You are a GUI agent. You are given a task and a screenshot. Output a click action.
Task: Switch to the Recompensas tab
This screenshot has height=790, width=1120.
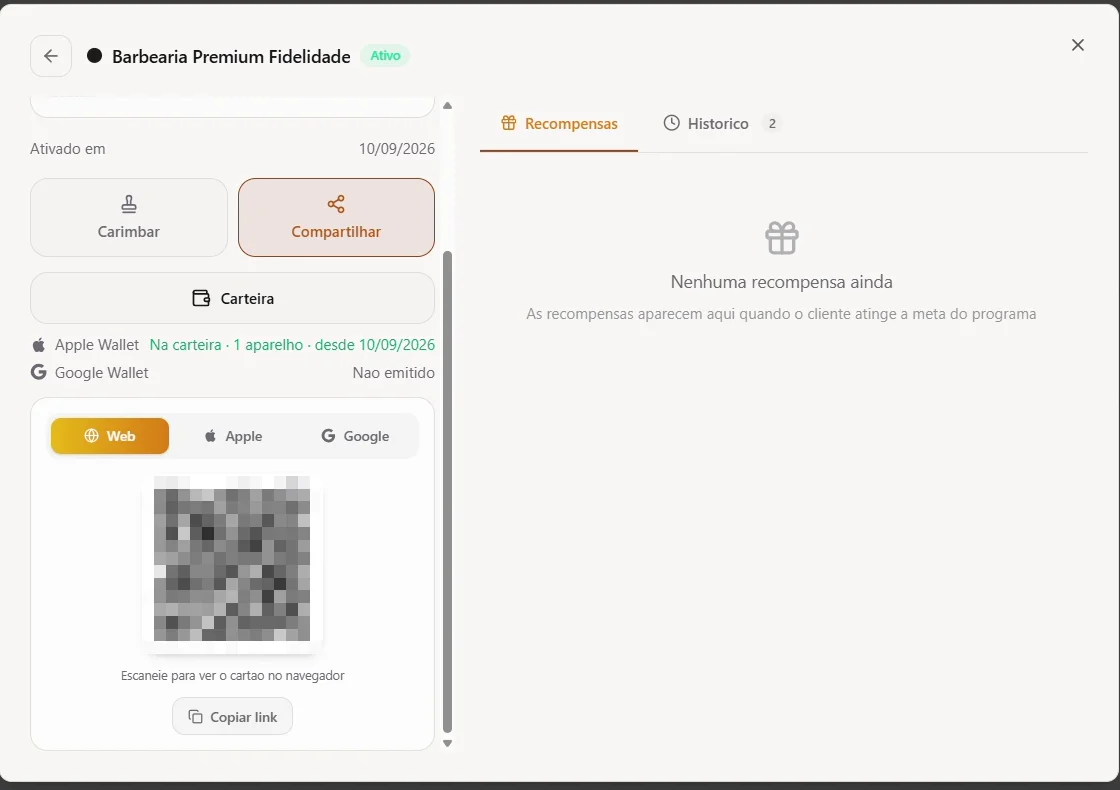click(559, 124)
